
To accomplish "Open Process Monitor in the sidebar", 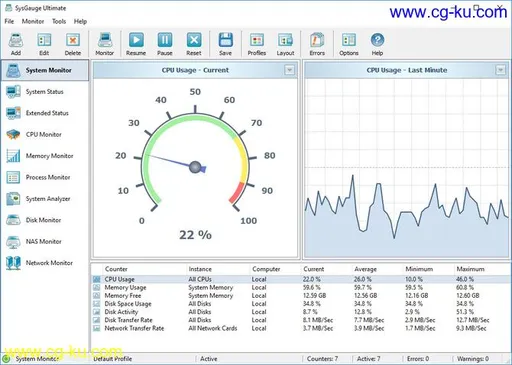I will (x=45, y=177).
